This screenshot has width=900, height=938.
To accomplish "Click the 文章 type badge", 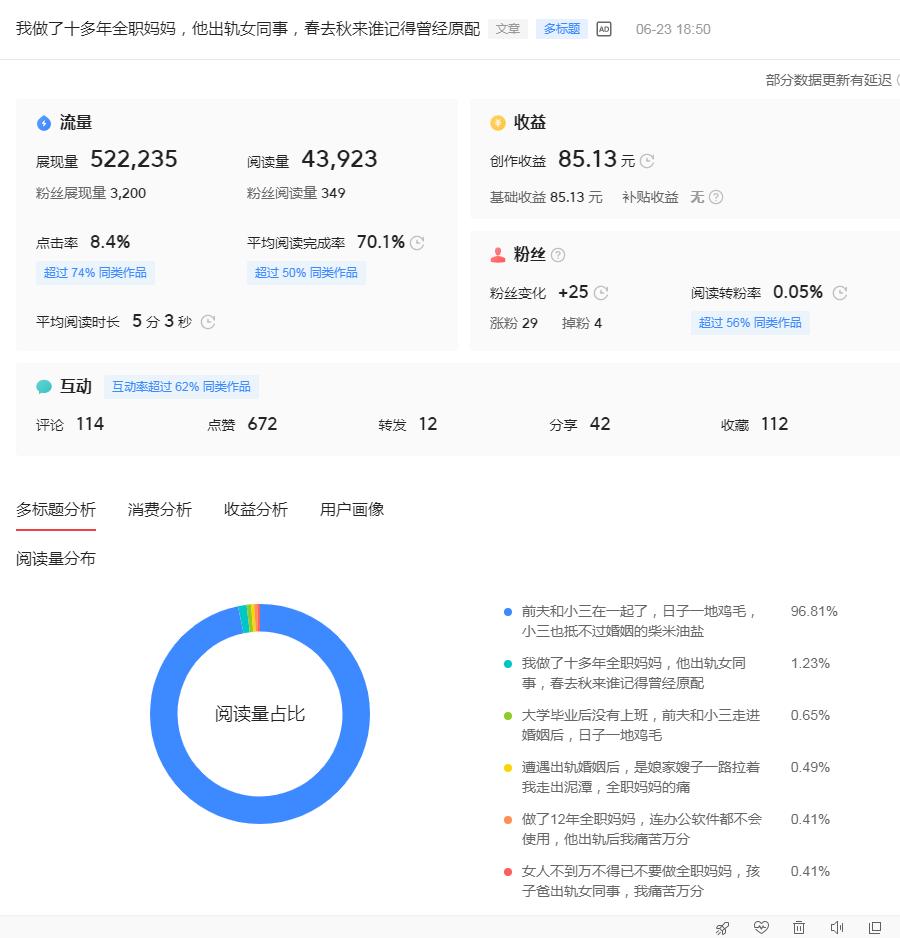I will coord(507,29).
